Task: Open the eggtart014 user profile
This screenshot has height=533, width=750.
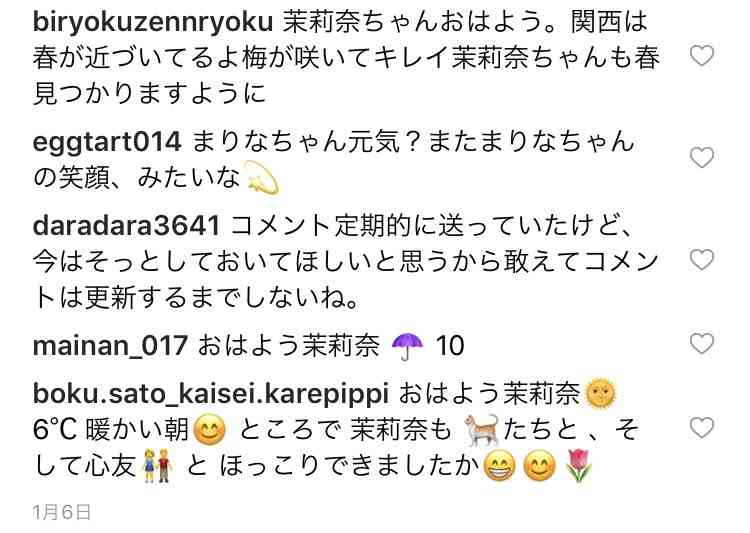Action: (x=107, y=142)
